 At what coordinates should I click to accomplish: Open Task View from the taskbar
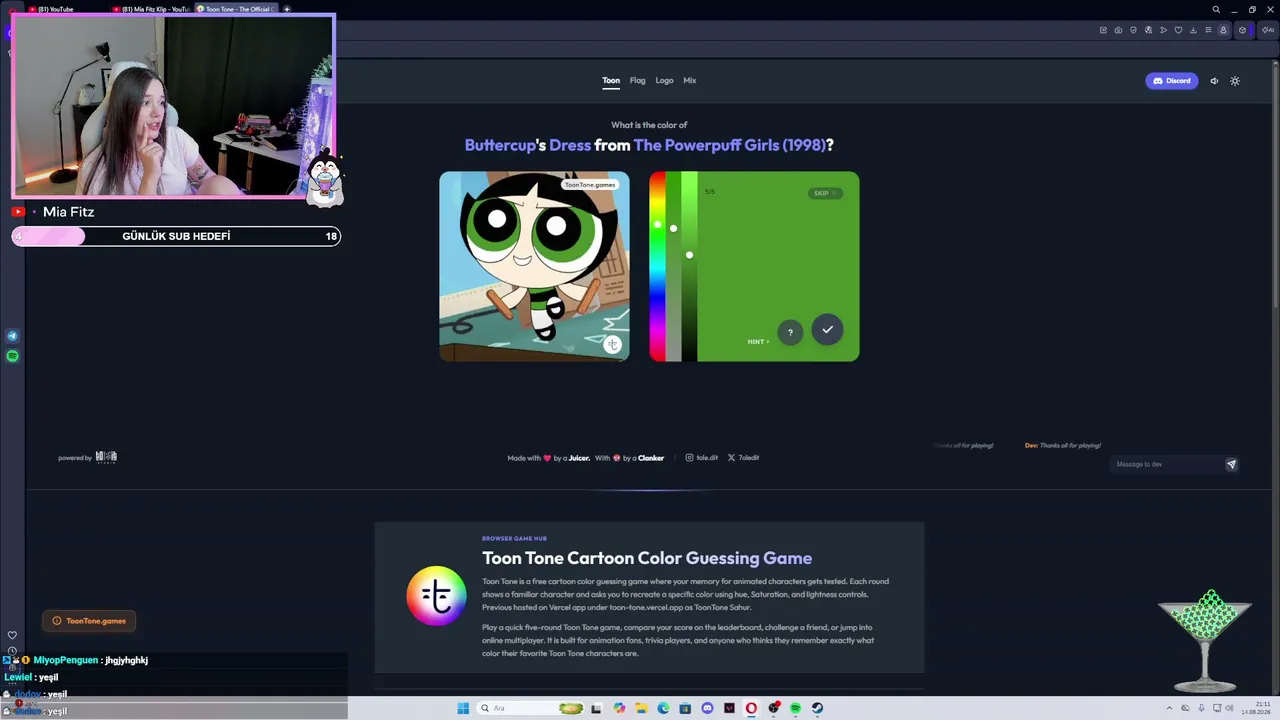click(597, 708)
